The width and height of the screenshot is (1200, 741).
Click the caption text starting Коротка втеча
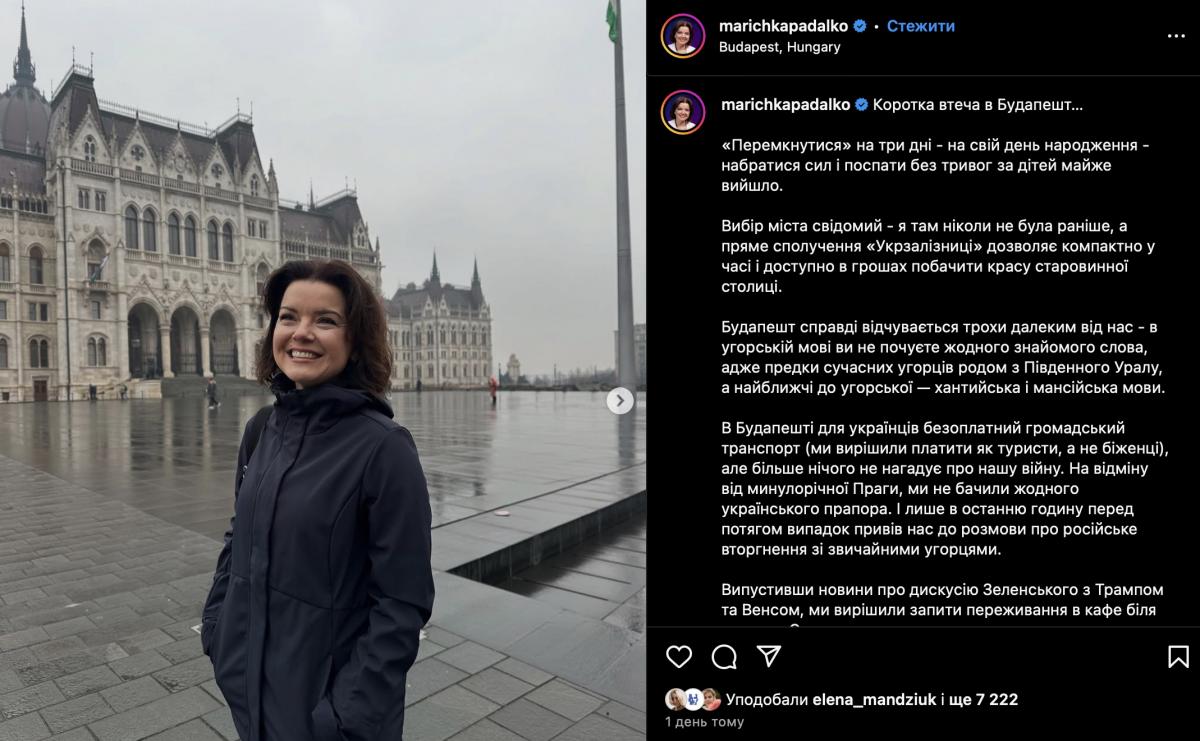click(978, 104)
